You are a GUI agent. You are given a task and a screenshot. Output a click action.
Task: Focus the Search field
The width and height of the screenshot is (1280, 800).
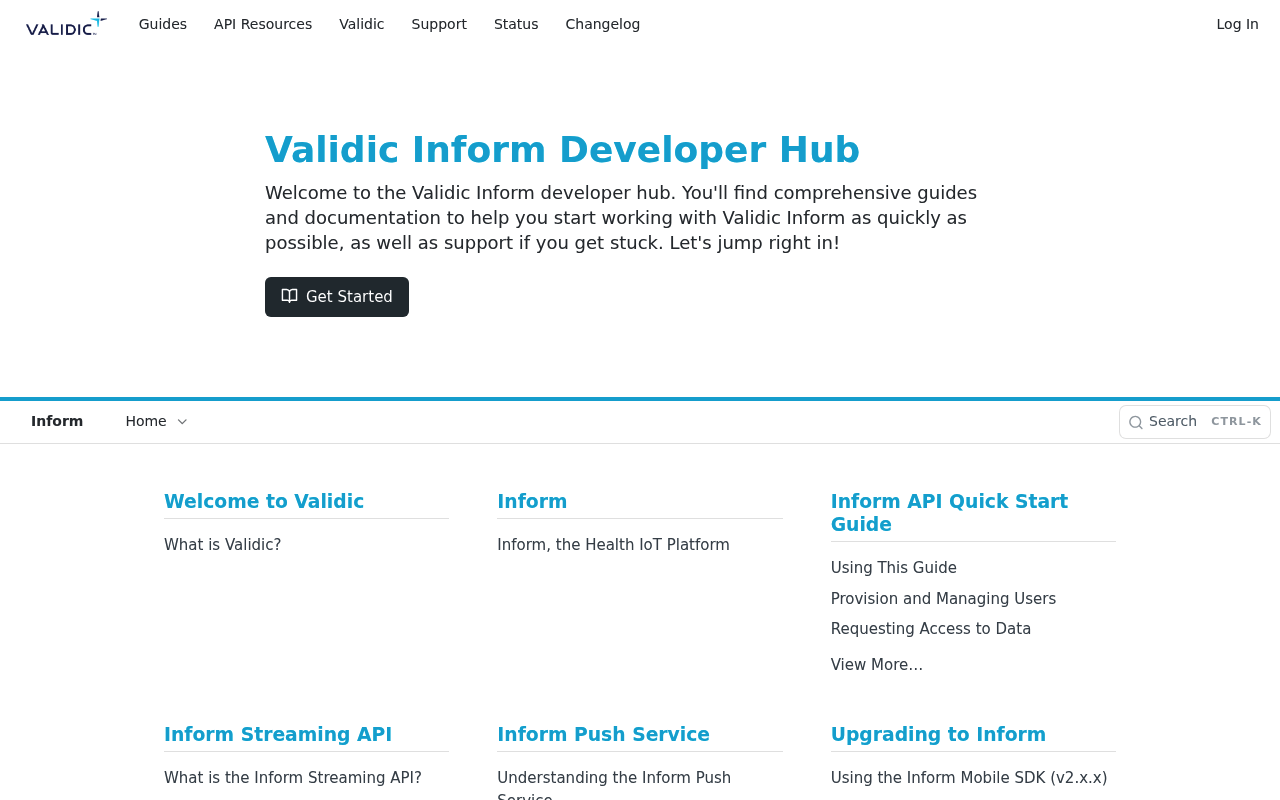point(1195,422)
